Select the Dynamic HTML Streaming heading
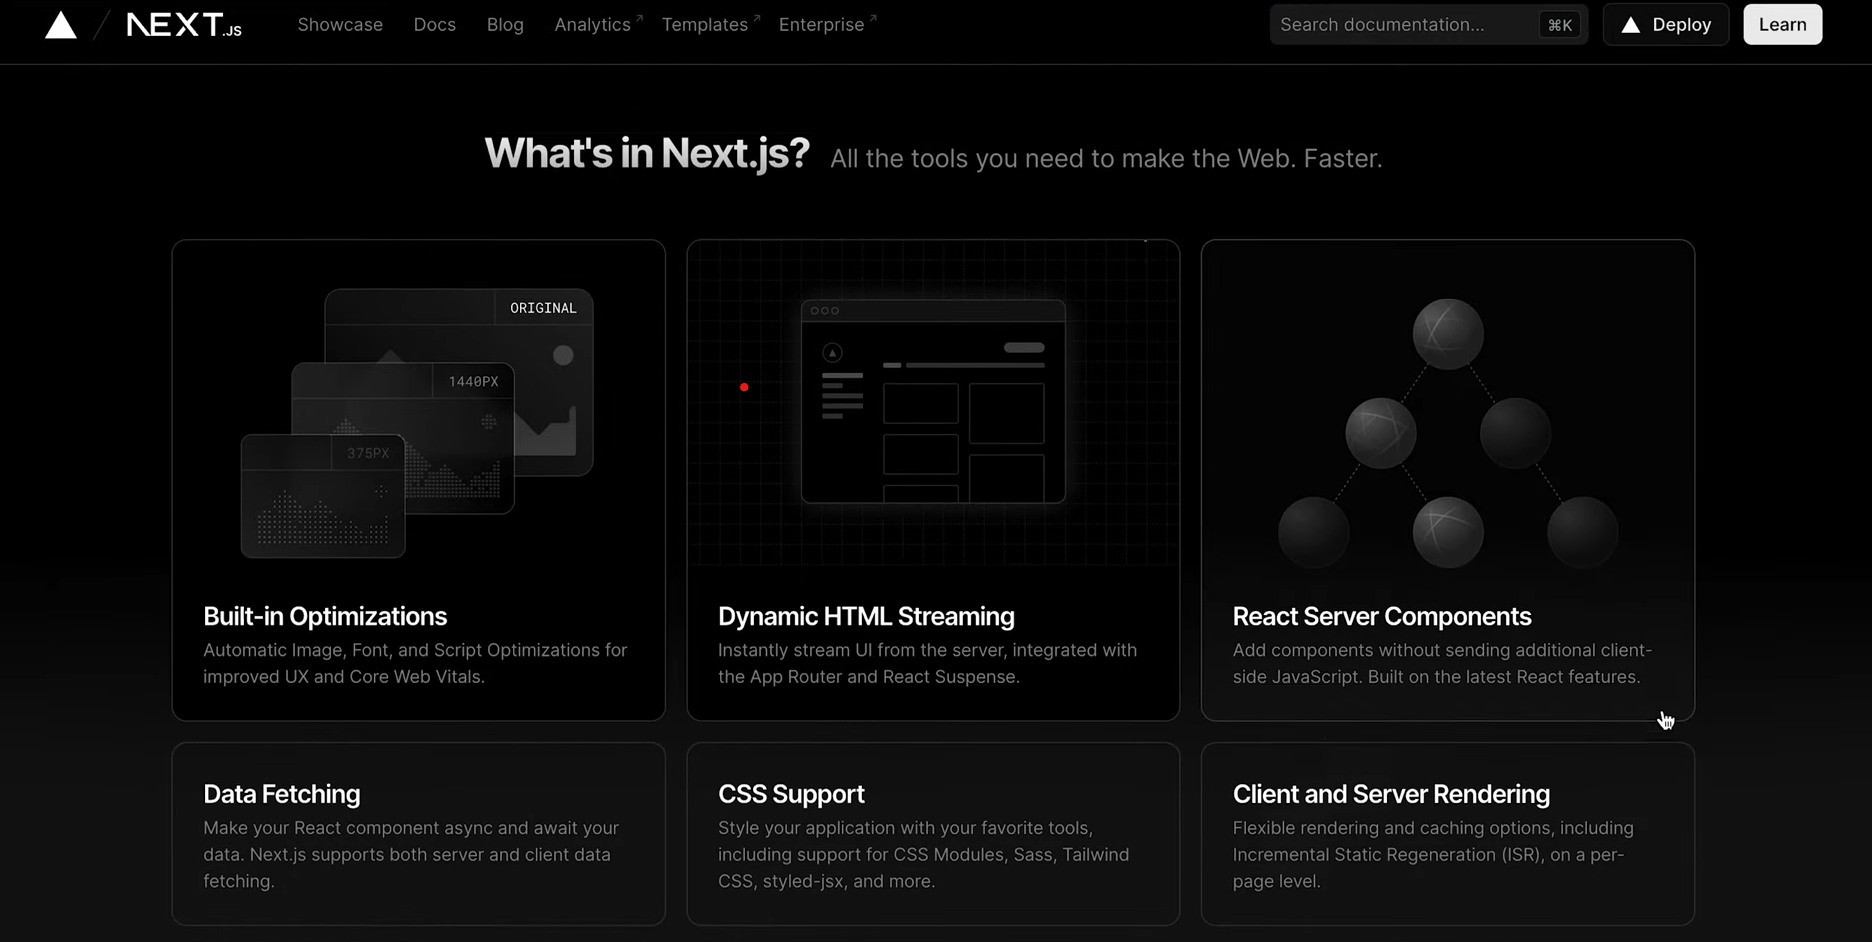The image size is (1872, 942). click(x=866, y=616)
